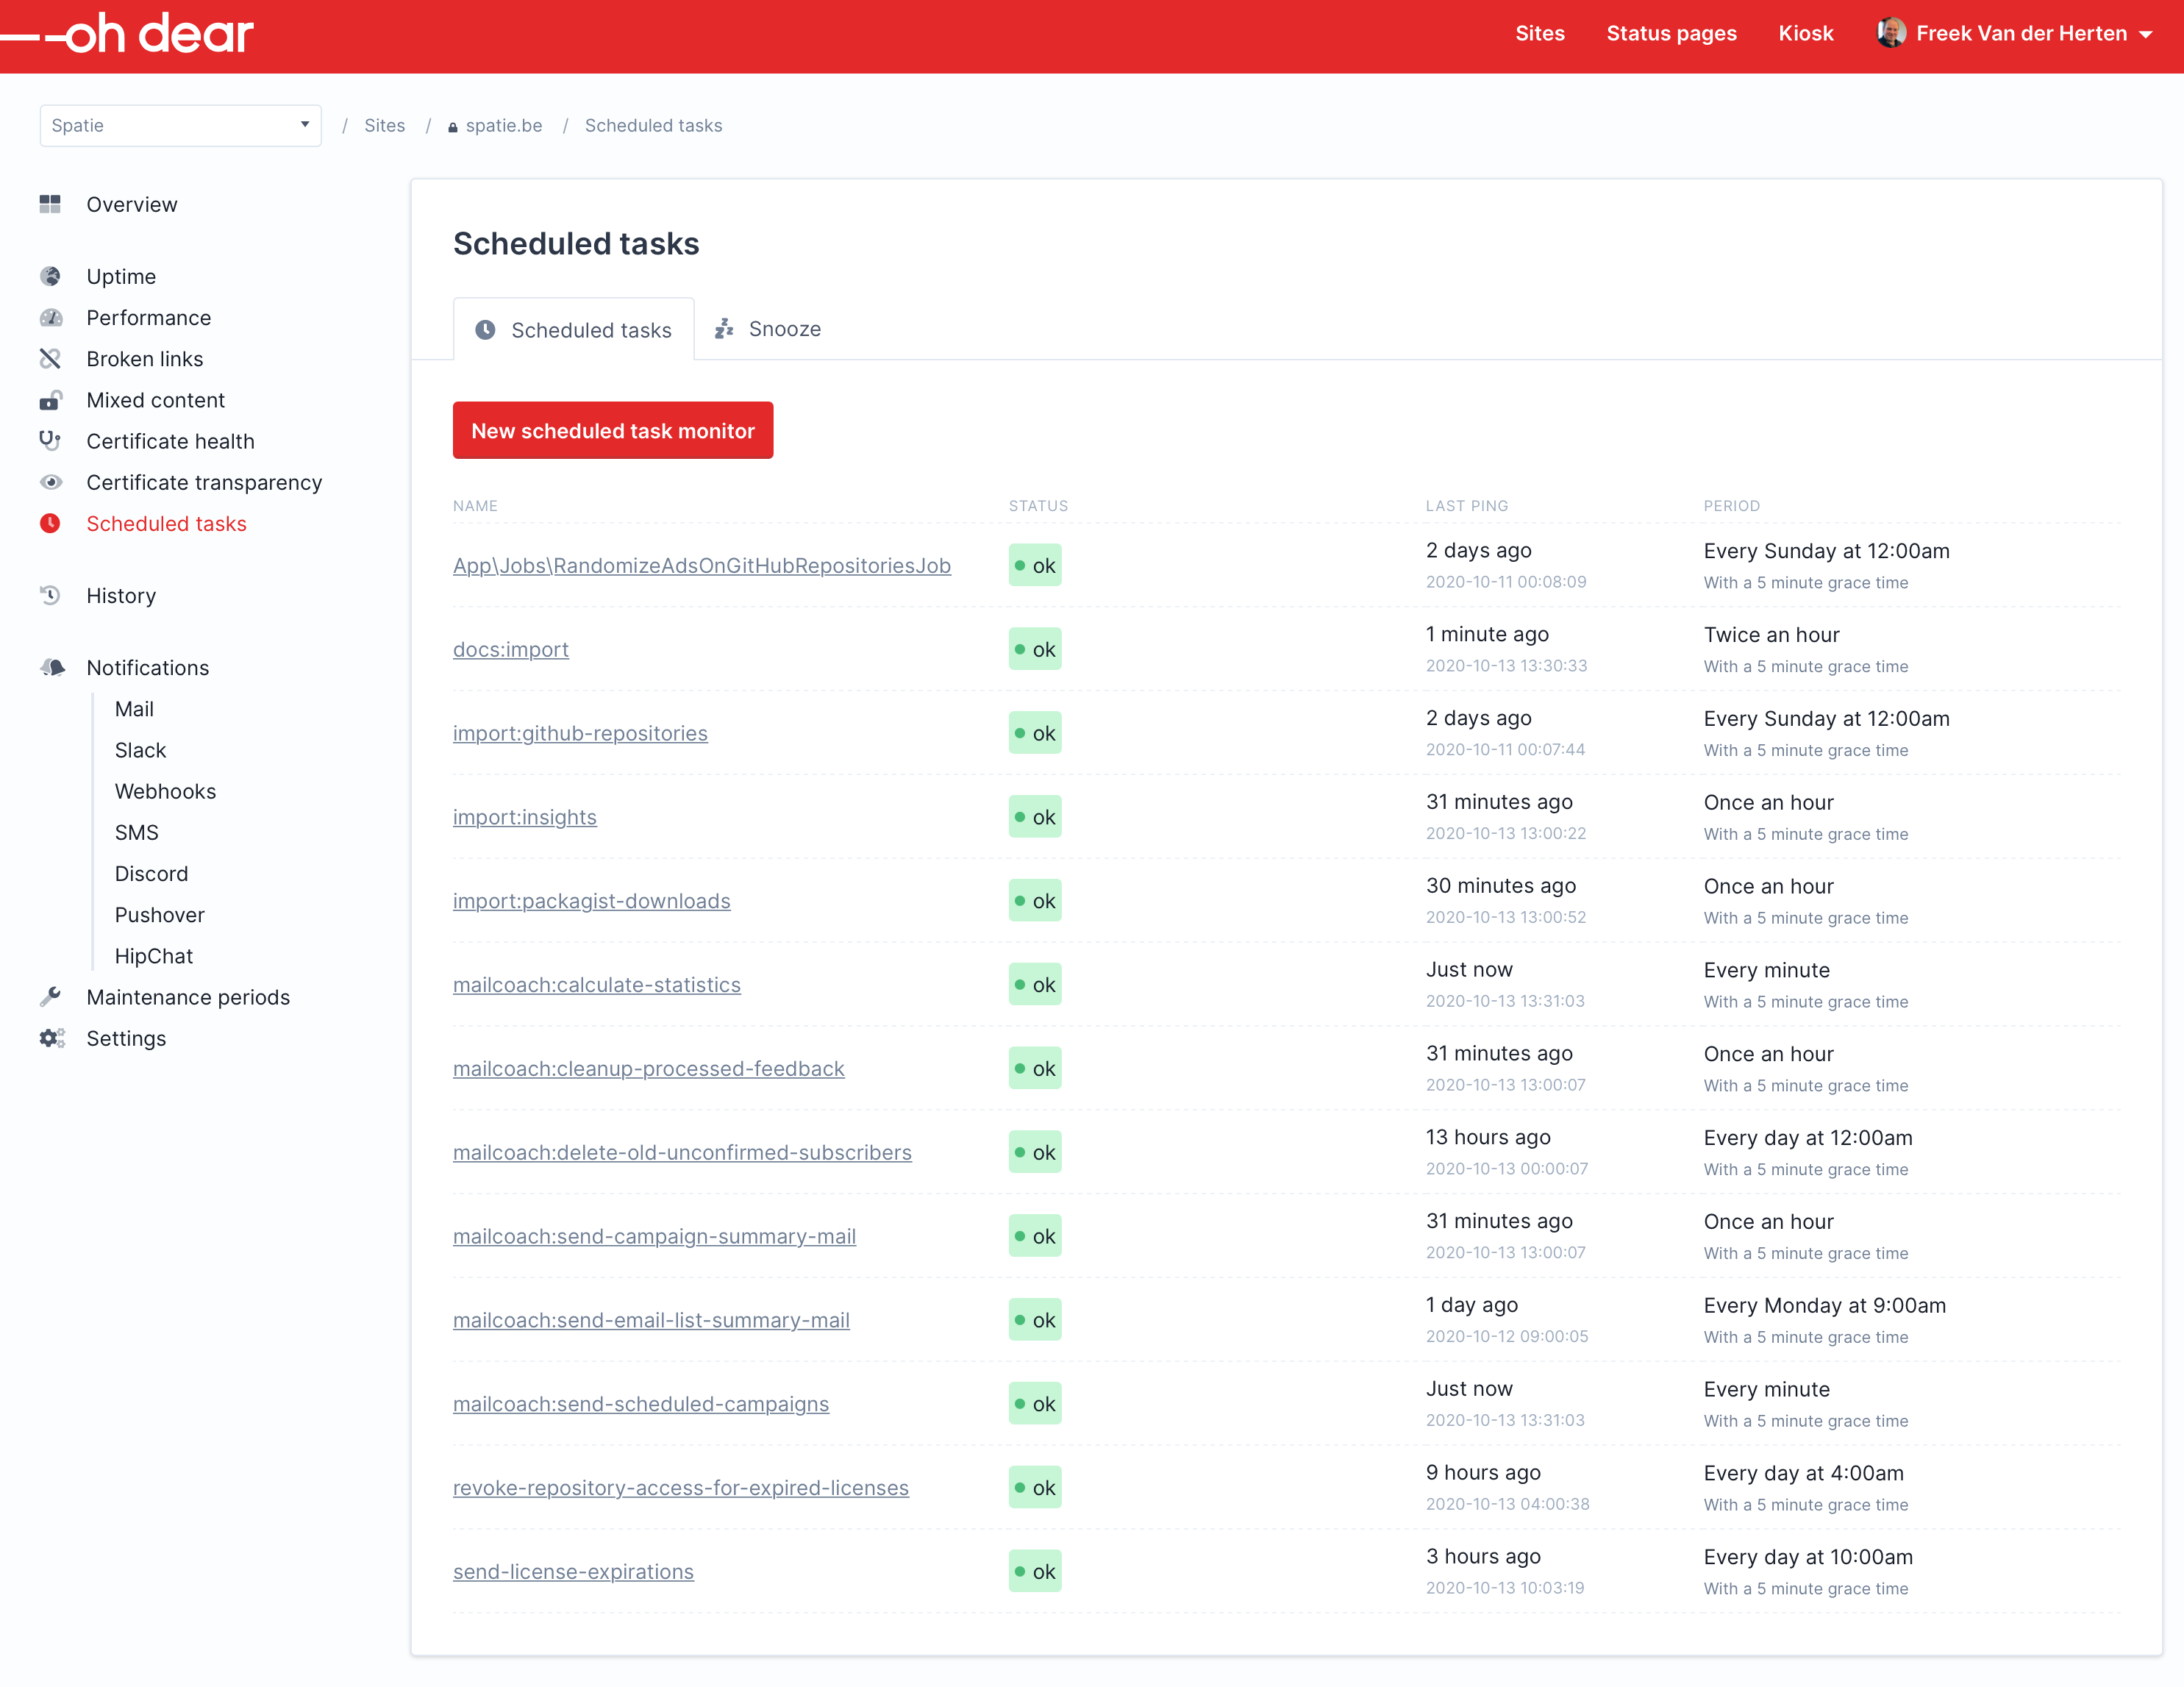Open send-license-expirations task link
Image resolution: width=2184 pixels, height=1687 pixels.
point(573,1571)
